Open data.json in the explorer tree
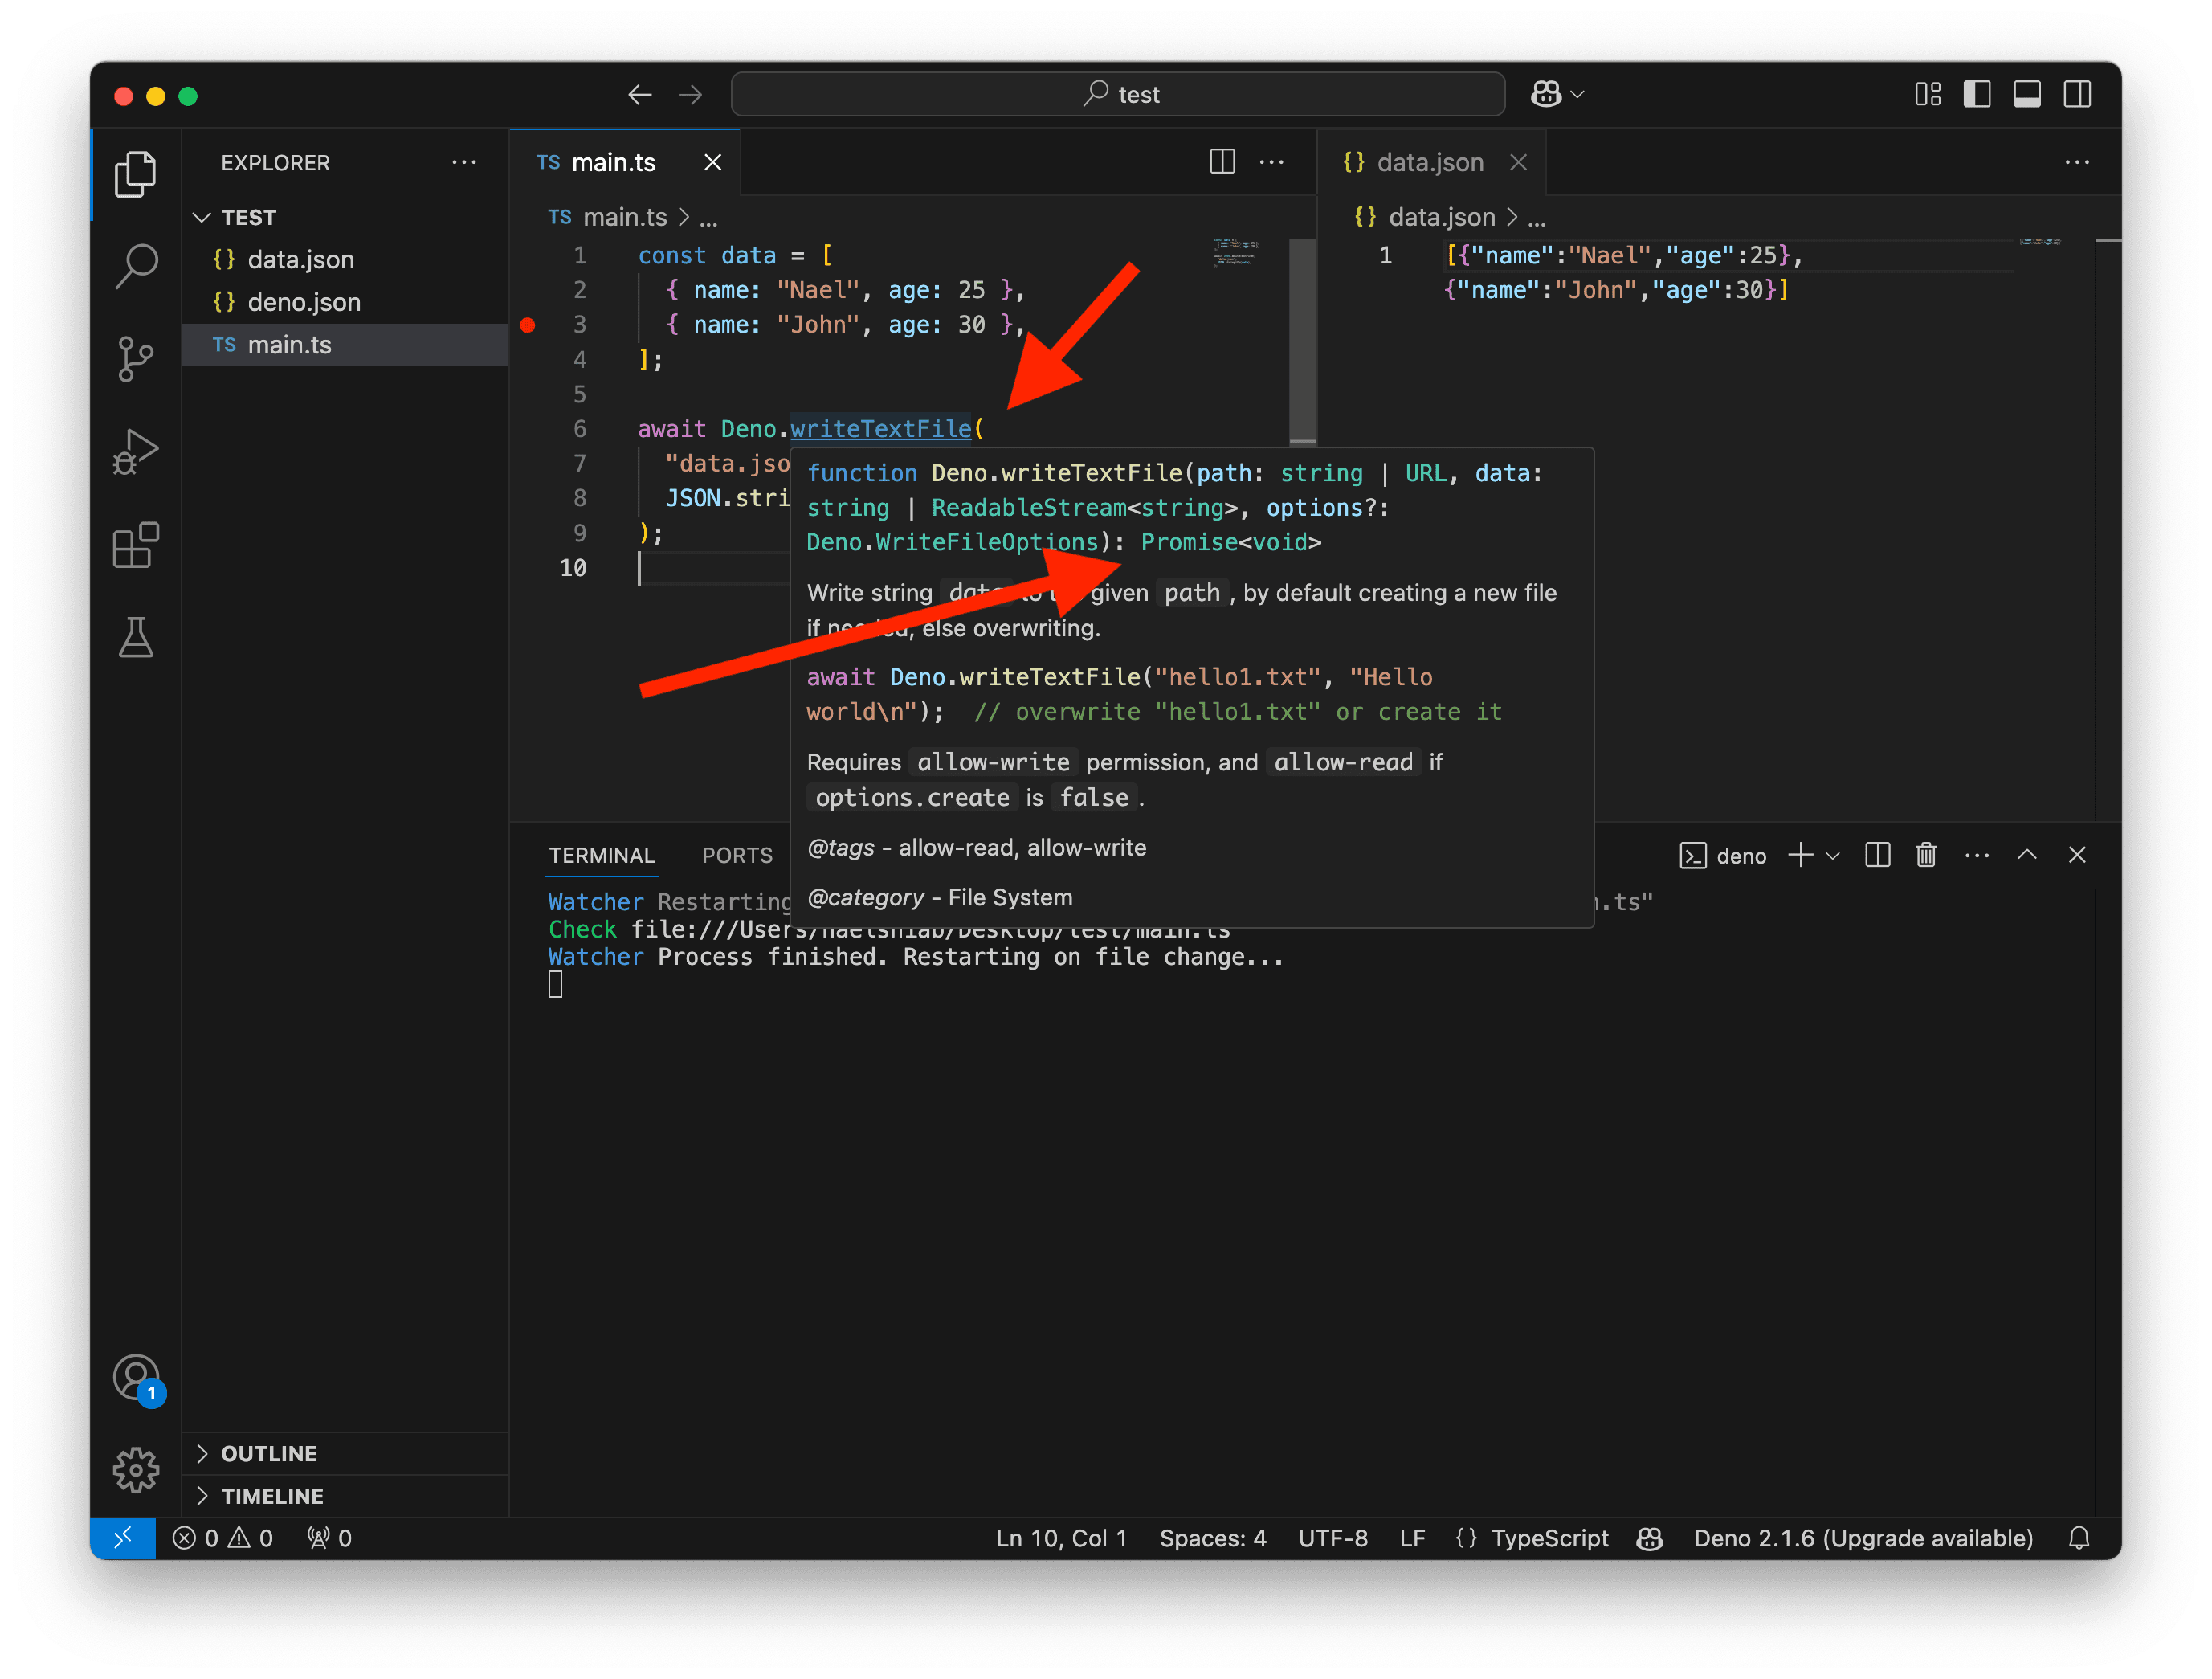 [x=346, y=259]
